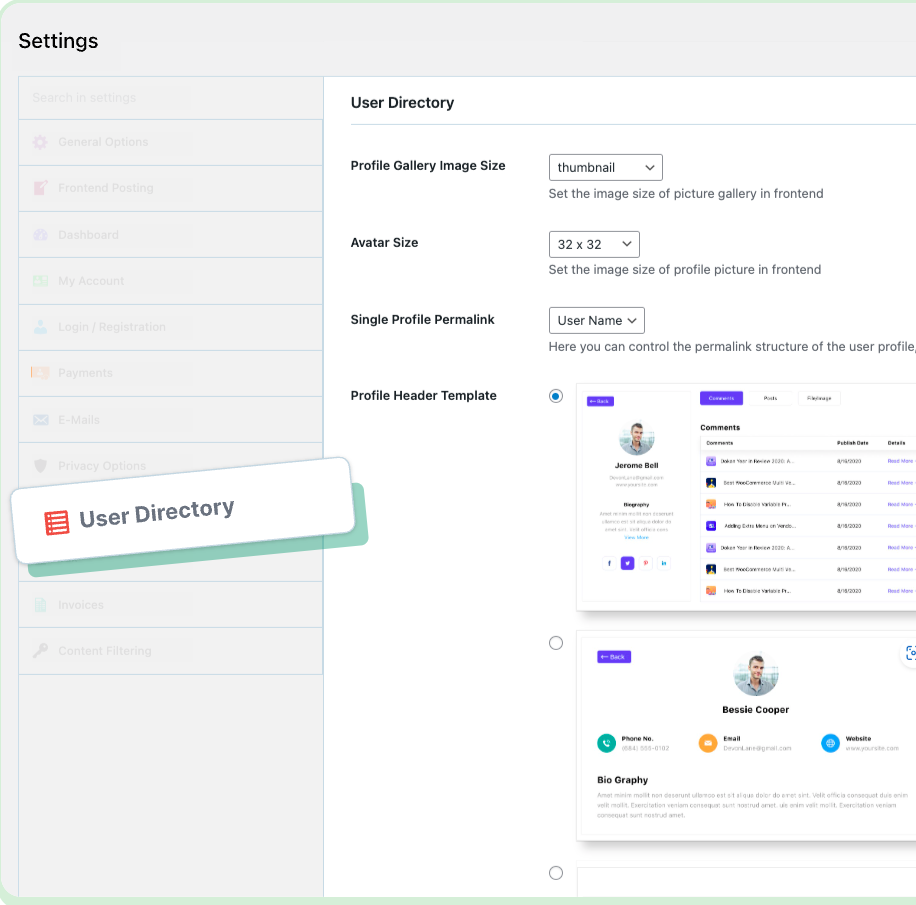The height and width of the screenshot is (905, 916).
Task: Click the Comments tab in first template preview
Action: [x=721, y=398]
